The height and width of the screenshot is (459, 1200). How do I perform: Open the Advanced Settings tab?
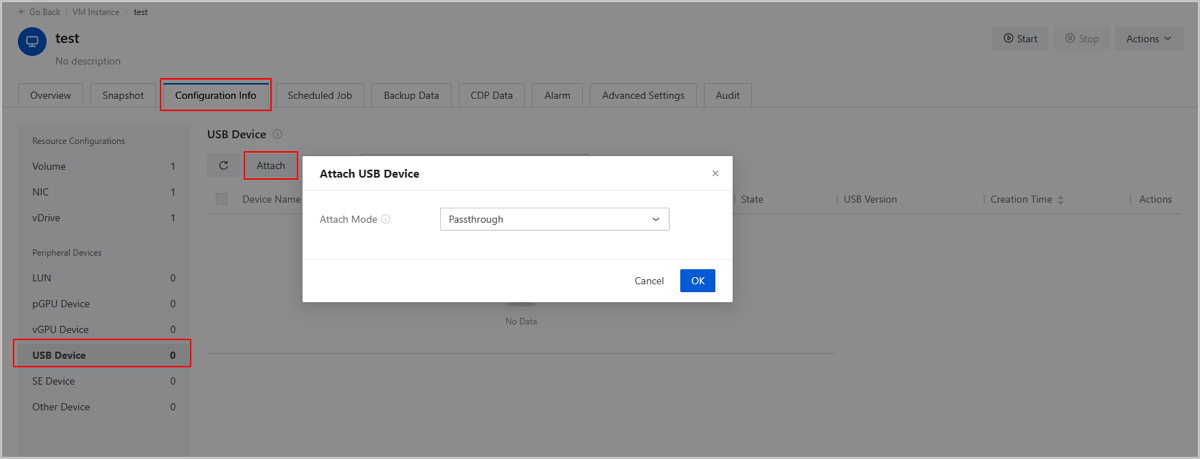643,96
